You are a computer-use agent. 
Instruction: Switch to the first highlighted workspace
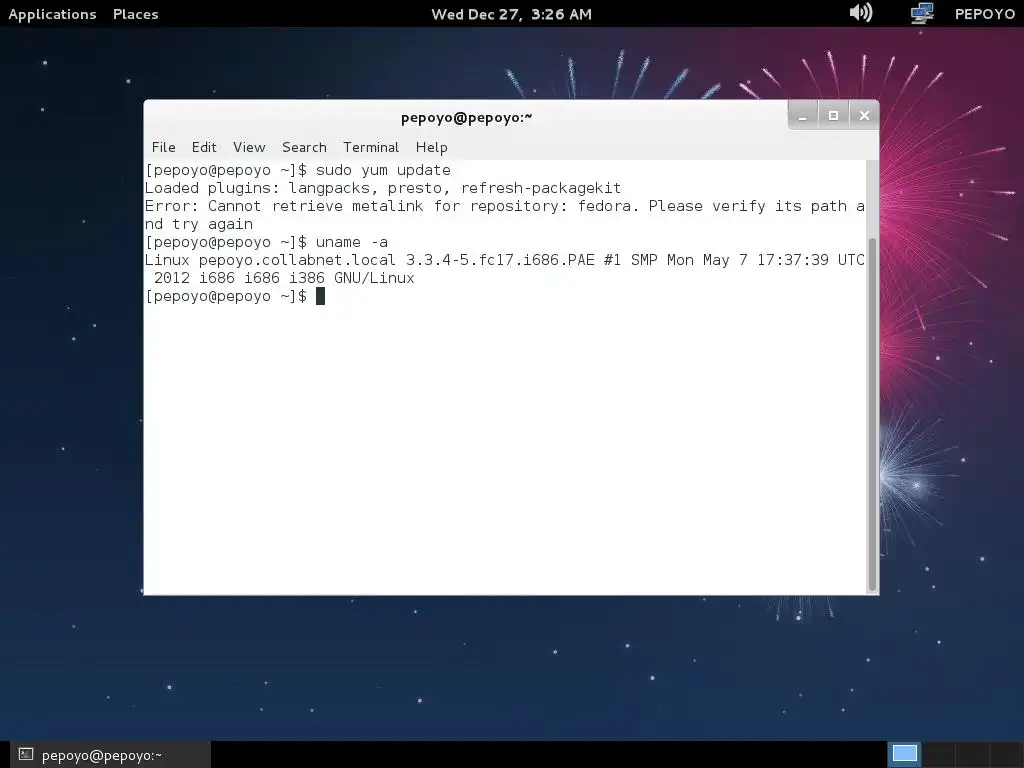[904, 754]
